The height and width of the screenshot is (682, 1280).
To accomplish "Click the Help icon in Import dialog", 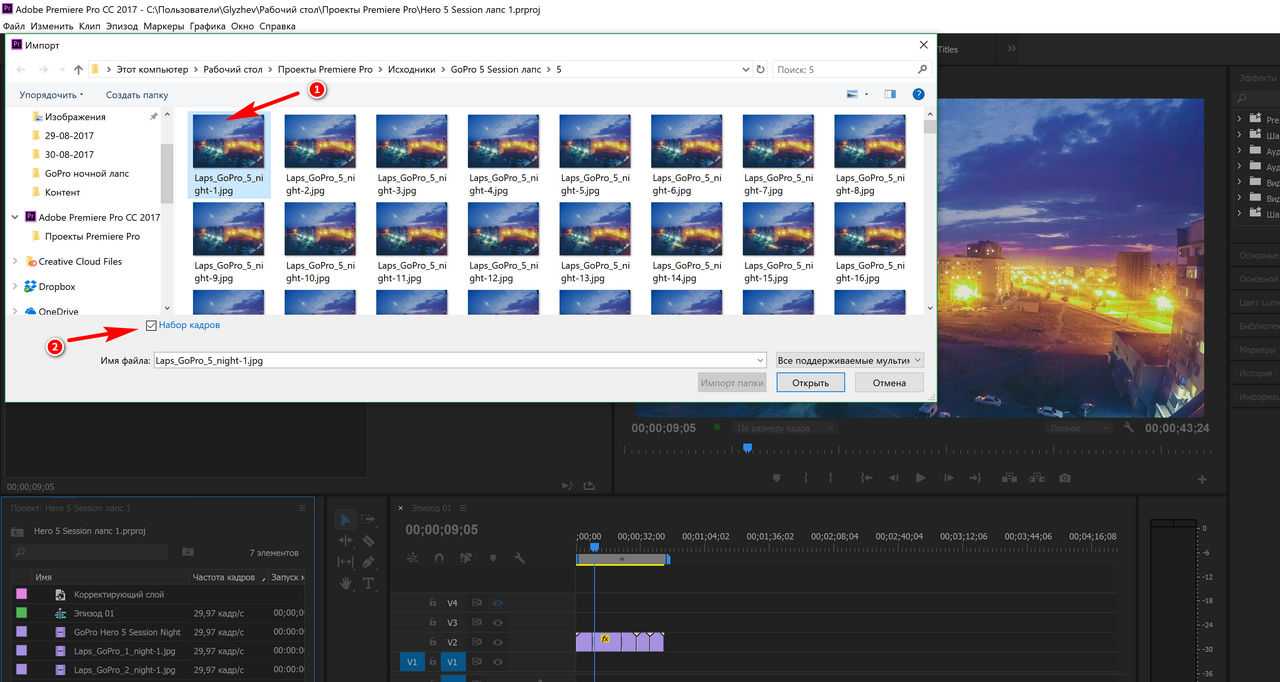I will coord(918,94).
